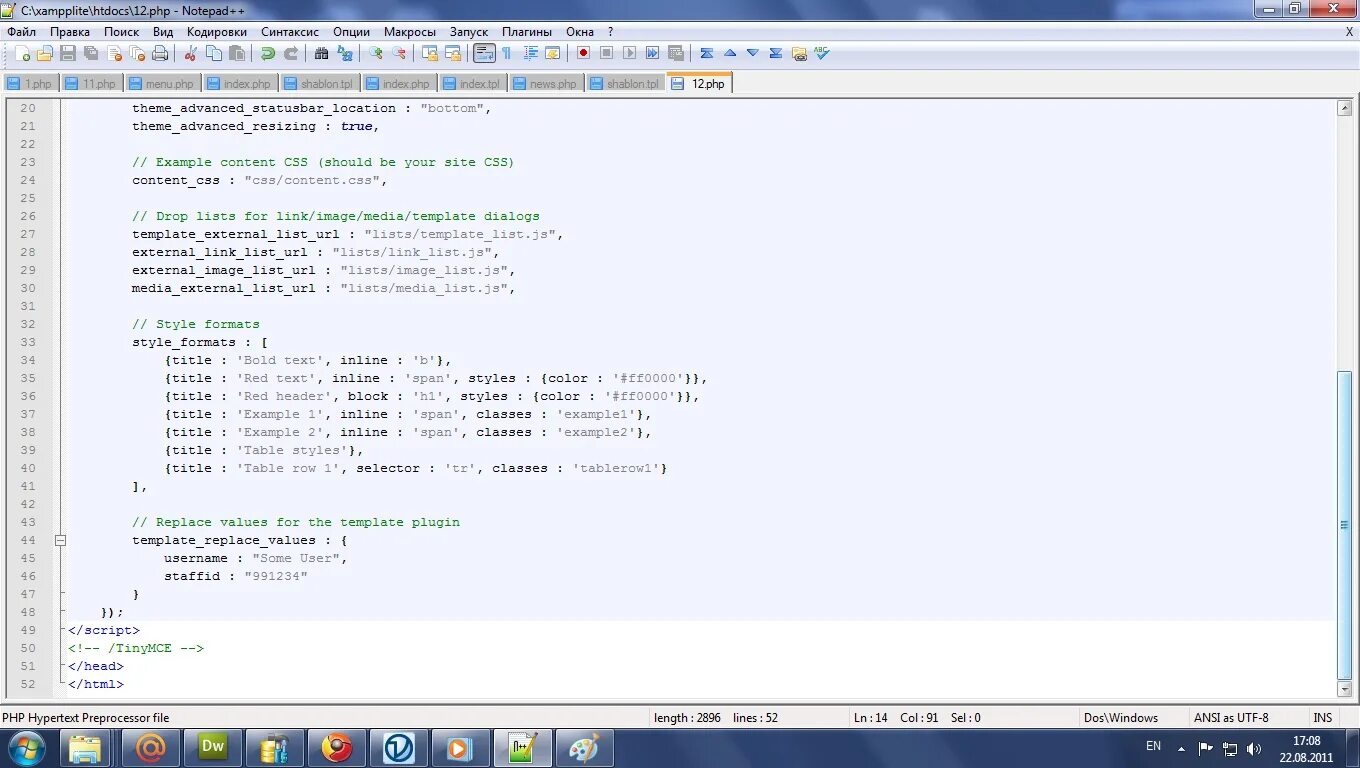Close the document with X beside menu bar

pos(1349,32)
